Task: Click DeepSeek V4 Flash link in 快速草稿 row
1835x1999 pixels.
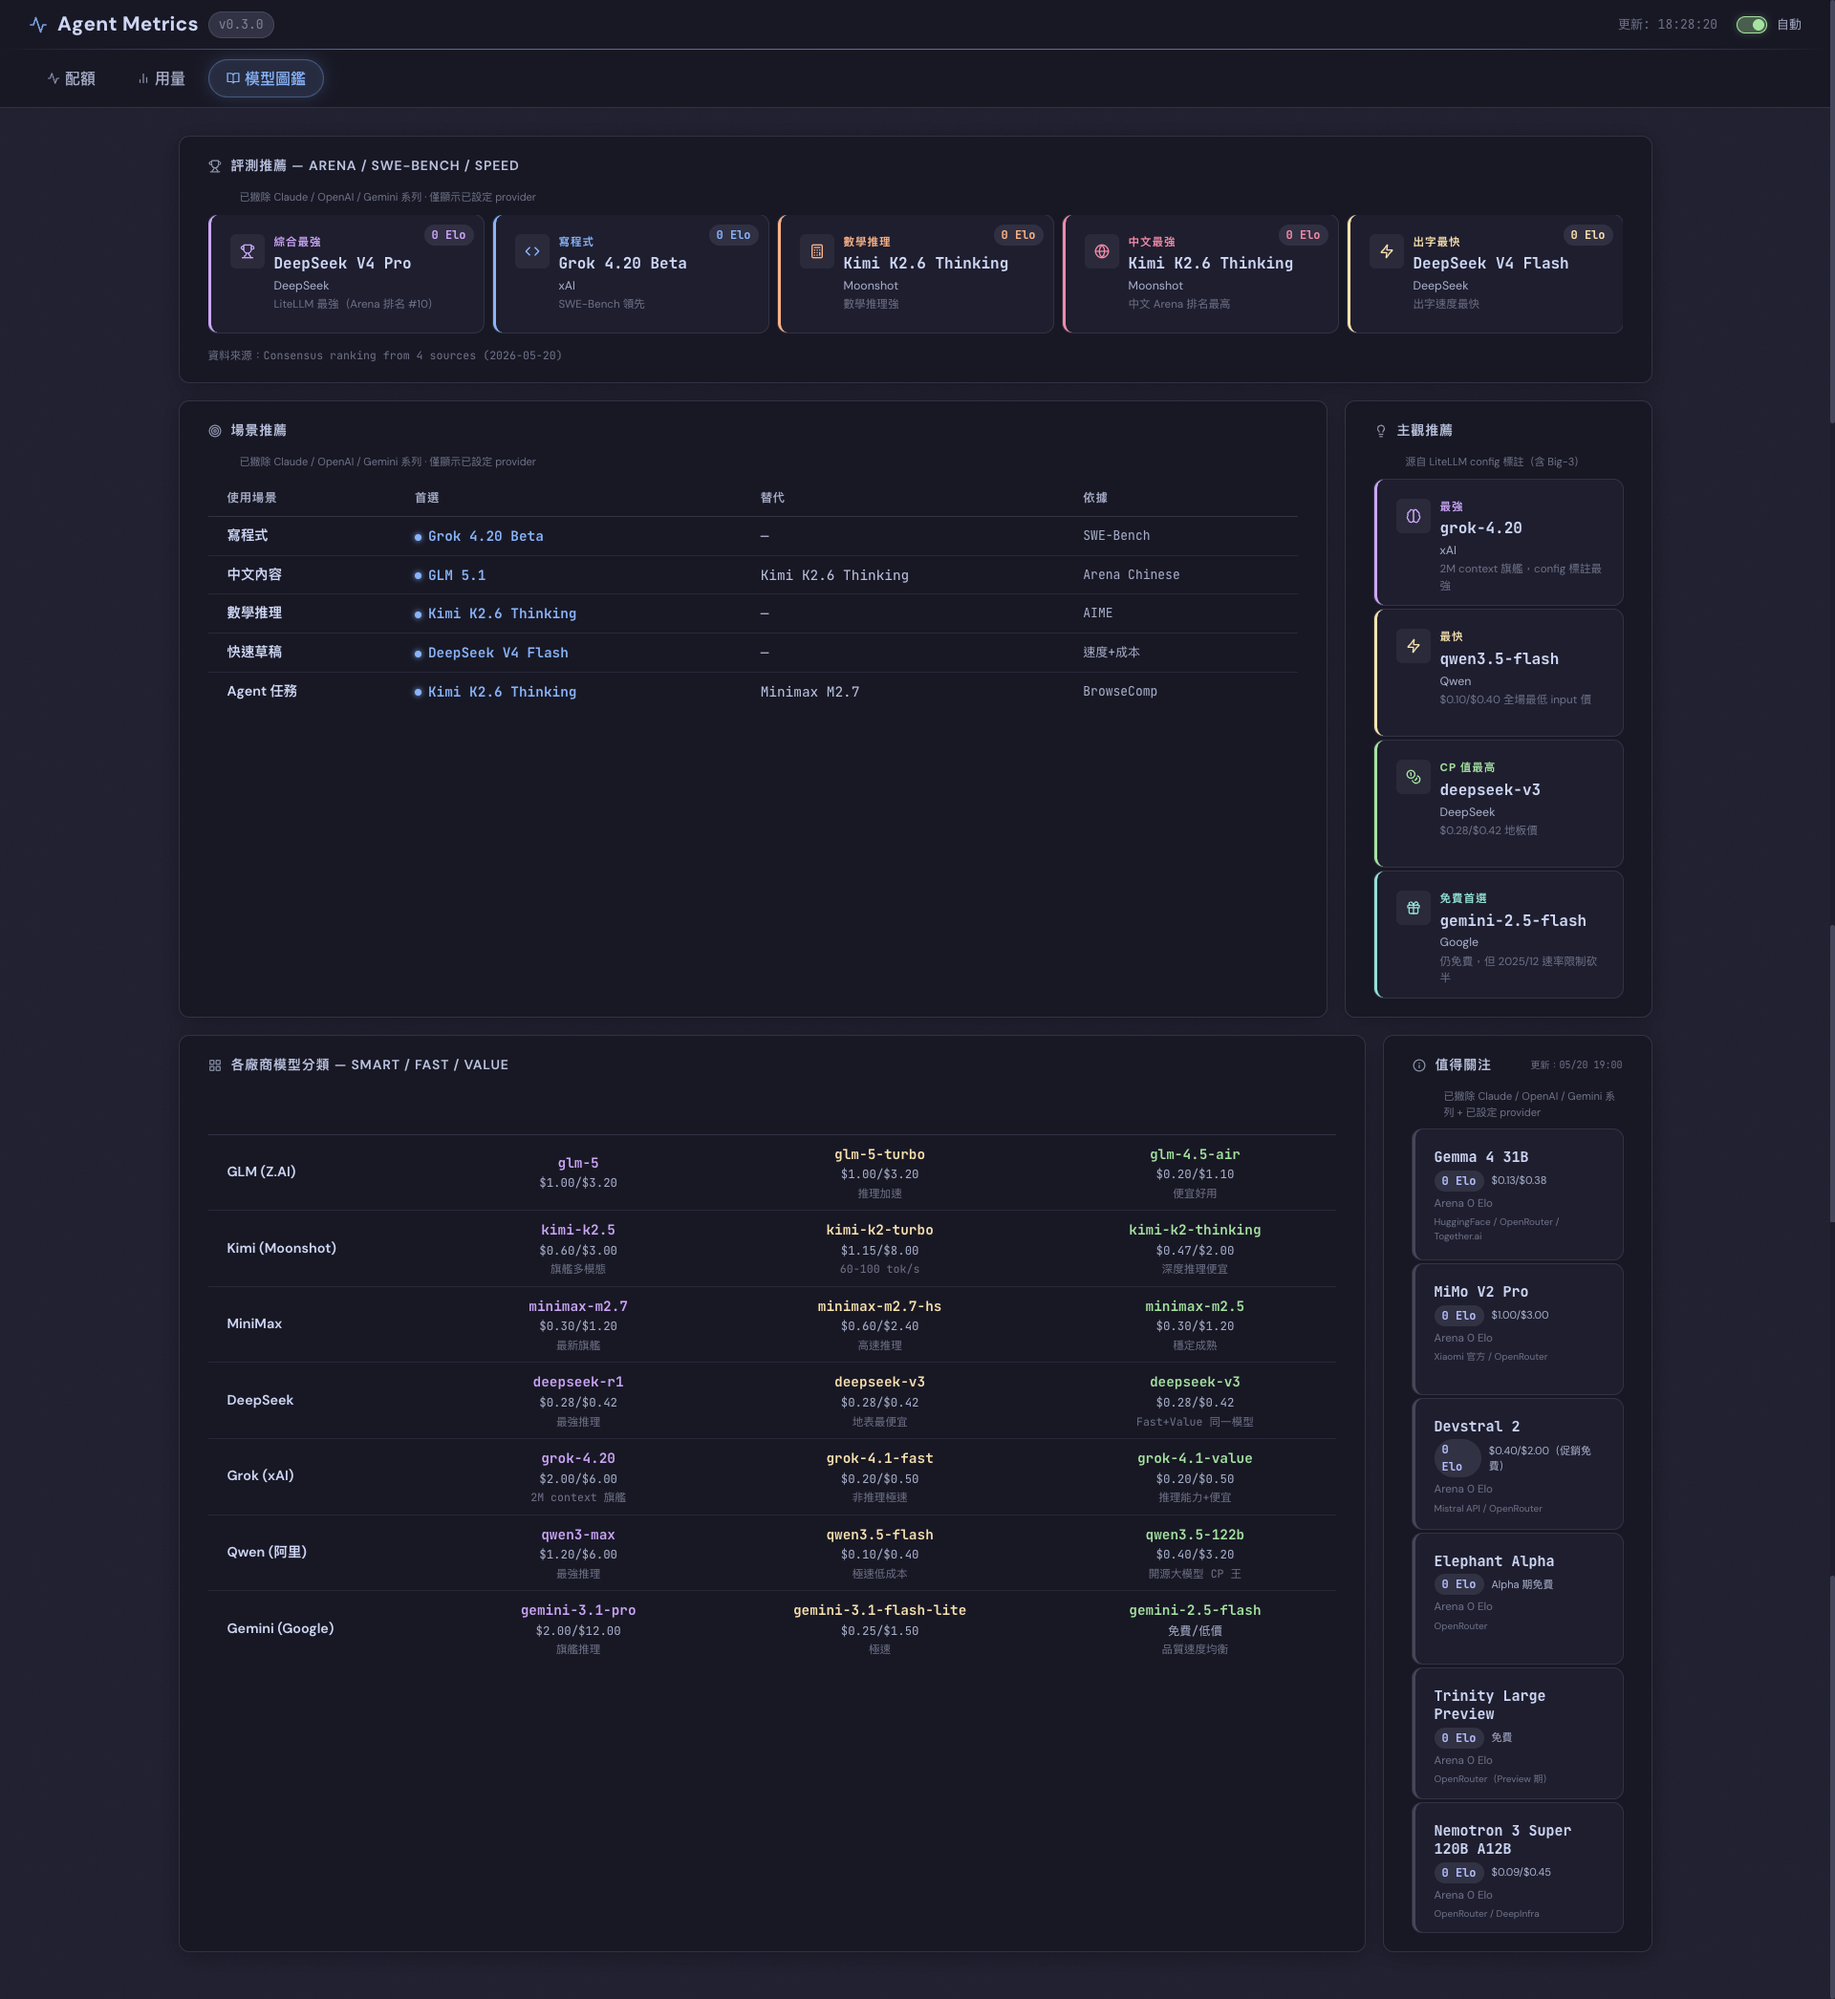Action: click(x=498, y=653)
